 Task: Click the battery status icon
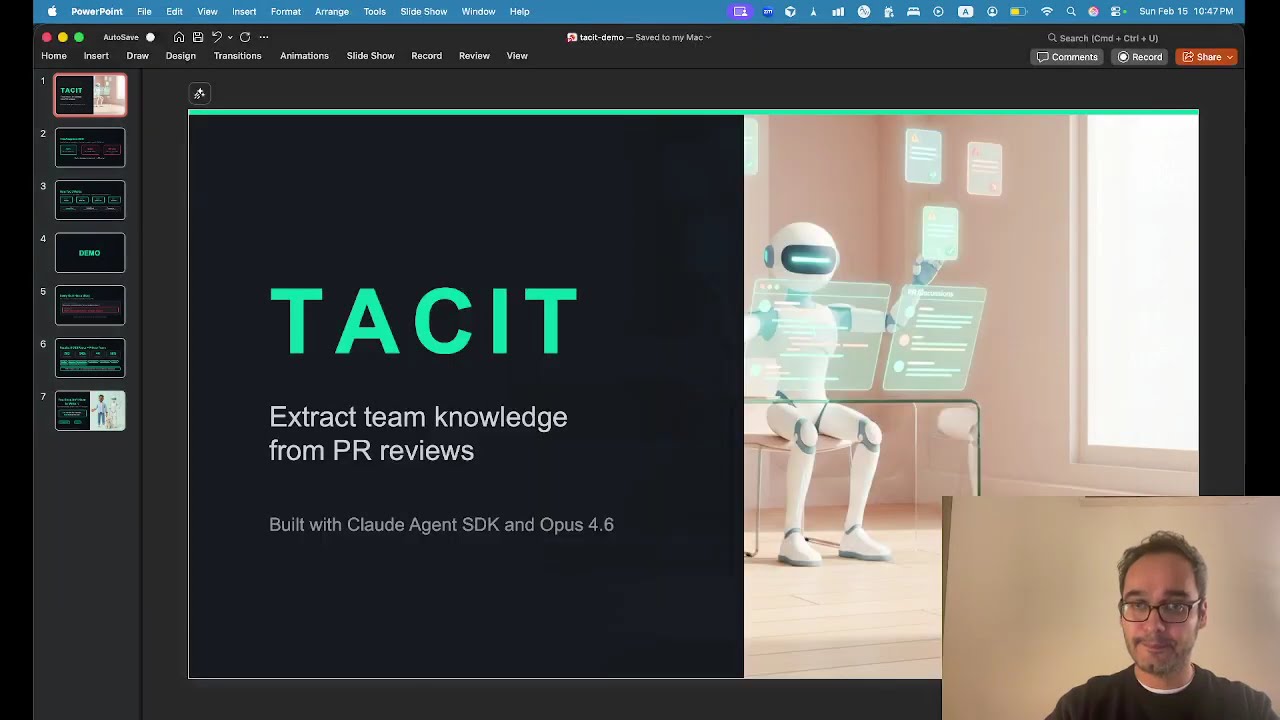[1018, 12]
